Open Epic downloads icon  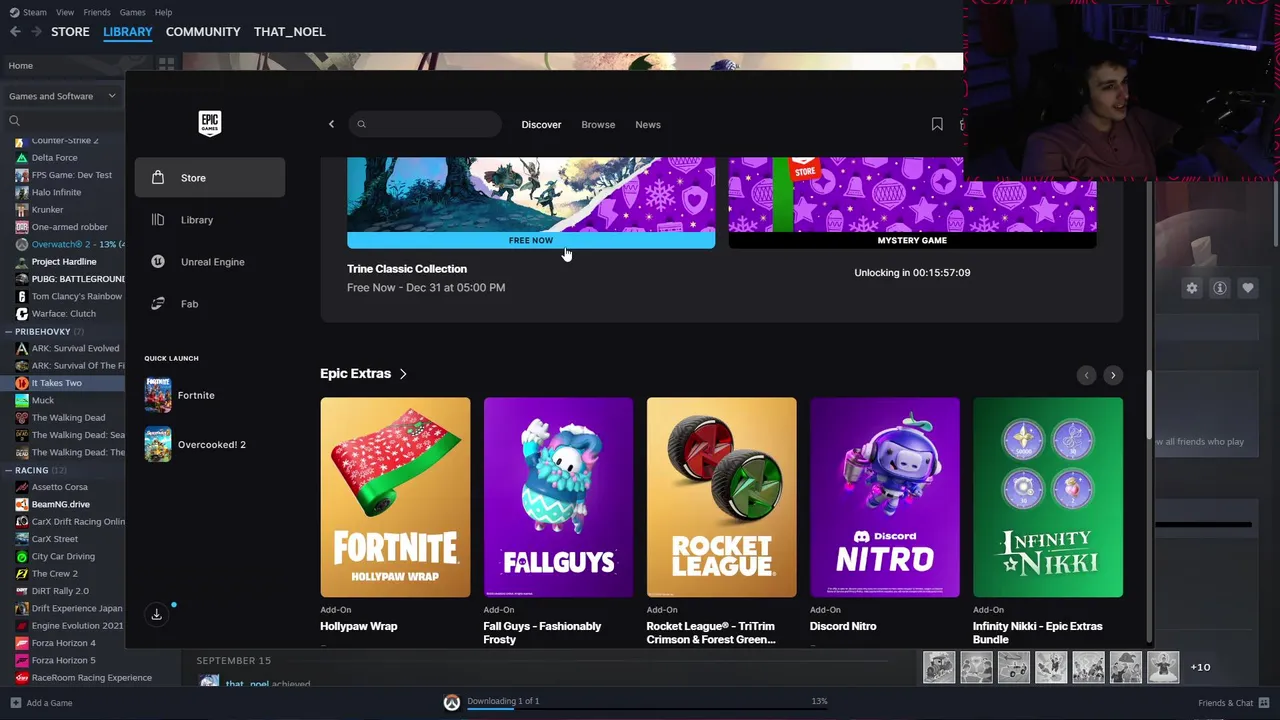pyautogui.click(x=157, y=614)
